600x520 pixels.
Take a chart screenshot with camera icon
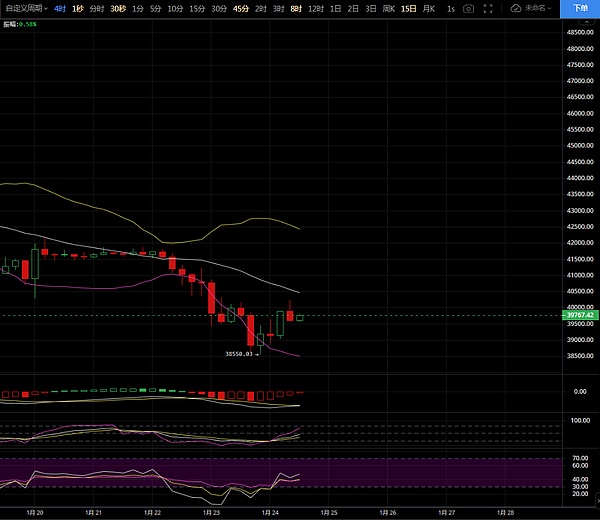tap(468, 8)
